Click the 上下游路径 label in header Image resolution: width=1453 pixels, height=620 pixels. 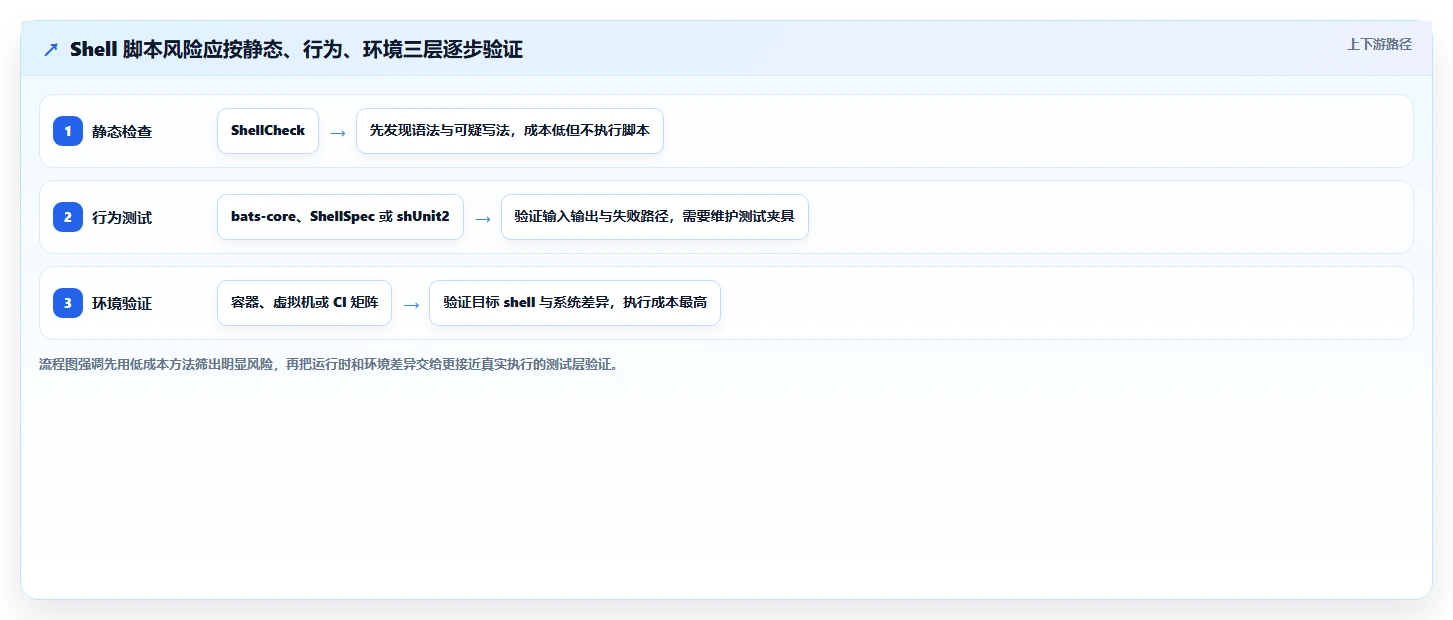[1379, 44]
